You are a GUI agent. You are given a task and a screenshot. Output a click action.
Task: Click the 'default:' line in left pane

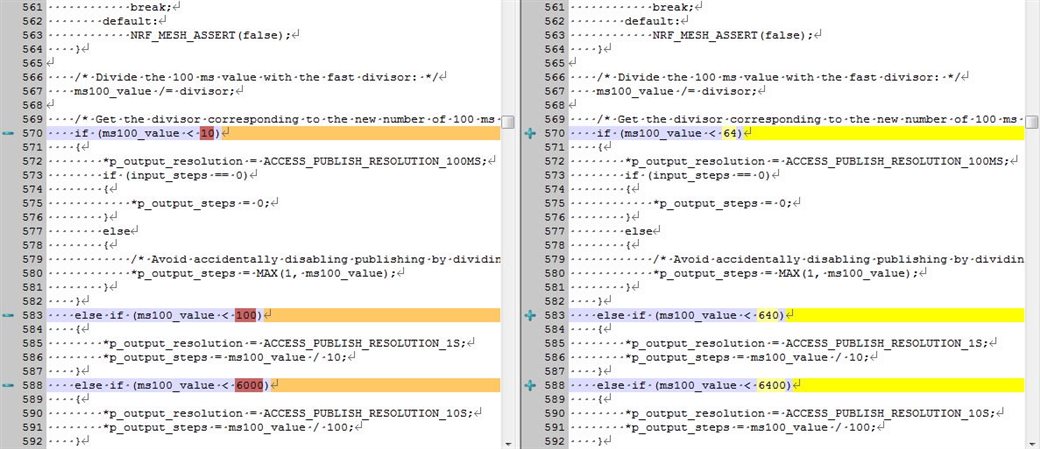click(x=130, y=21)
